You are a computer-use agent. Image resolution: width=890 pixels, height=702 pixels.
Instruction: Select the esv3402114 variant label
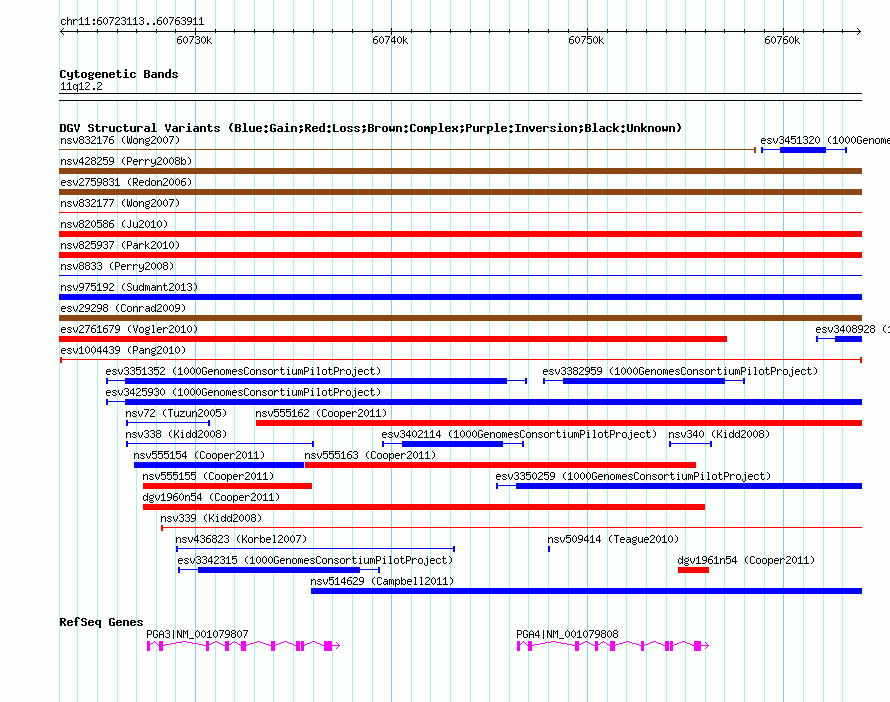click(x=519, y=434)
